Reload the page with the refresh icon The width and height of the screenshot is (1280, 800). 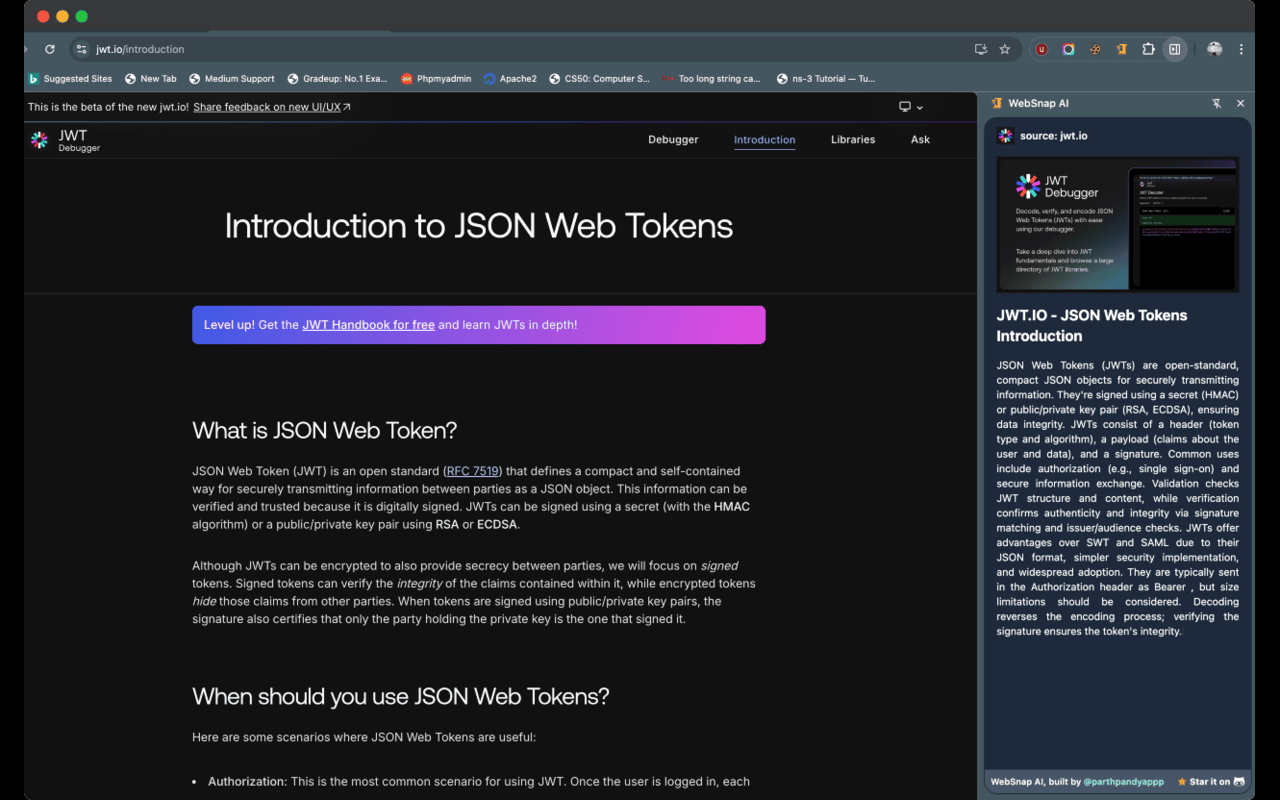tap(50, 49)
